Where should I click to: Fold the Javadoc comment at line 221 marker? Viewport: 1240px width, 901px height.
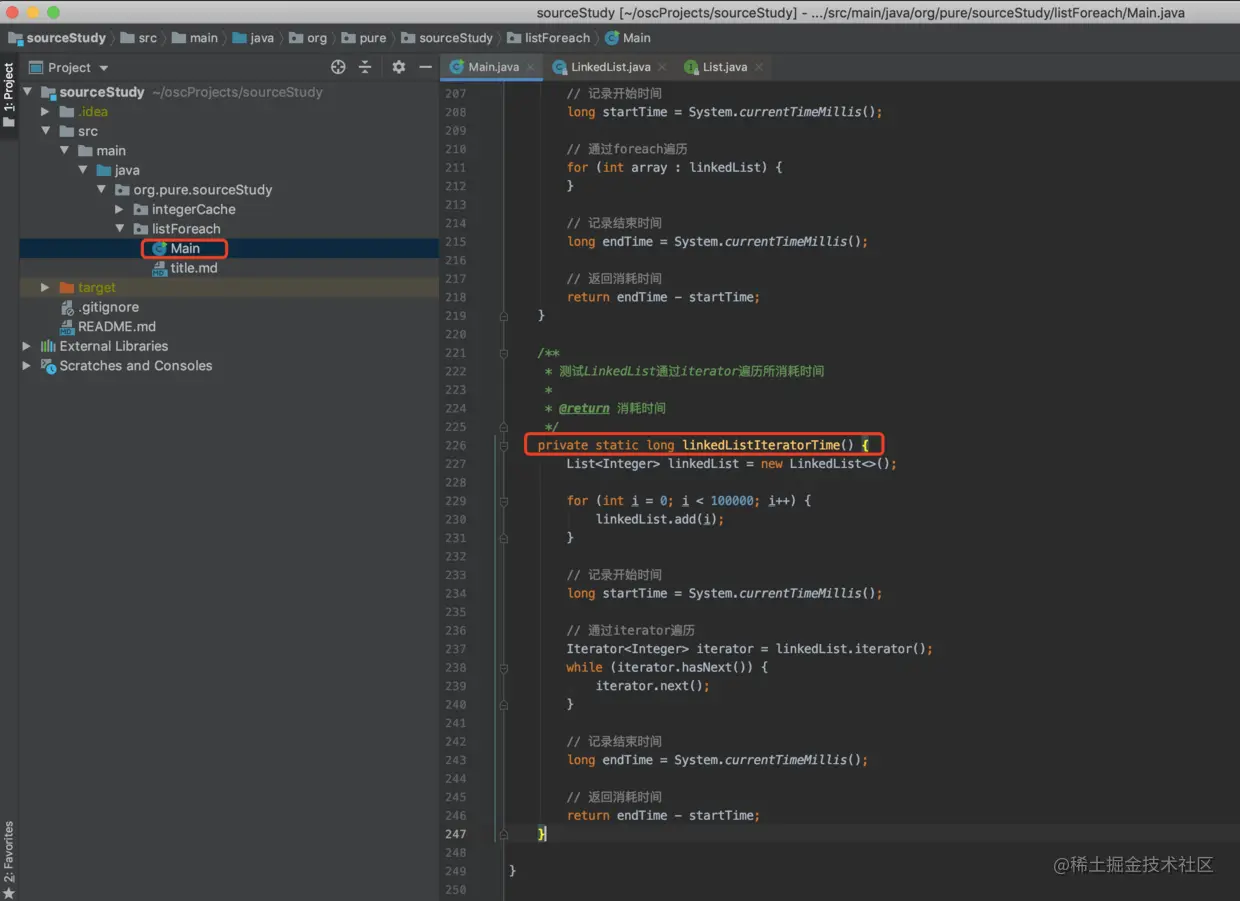point(503,352)
